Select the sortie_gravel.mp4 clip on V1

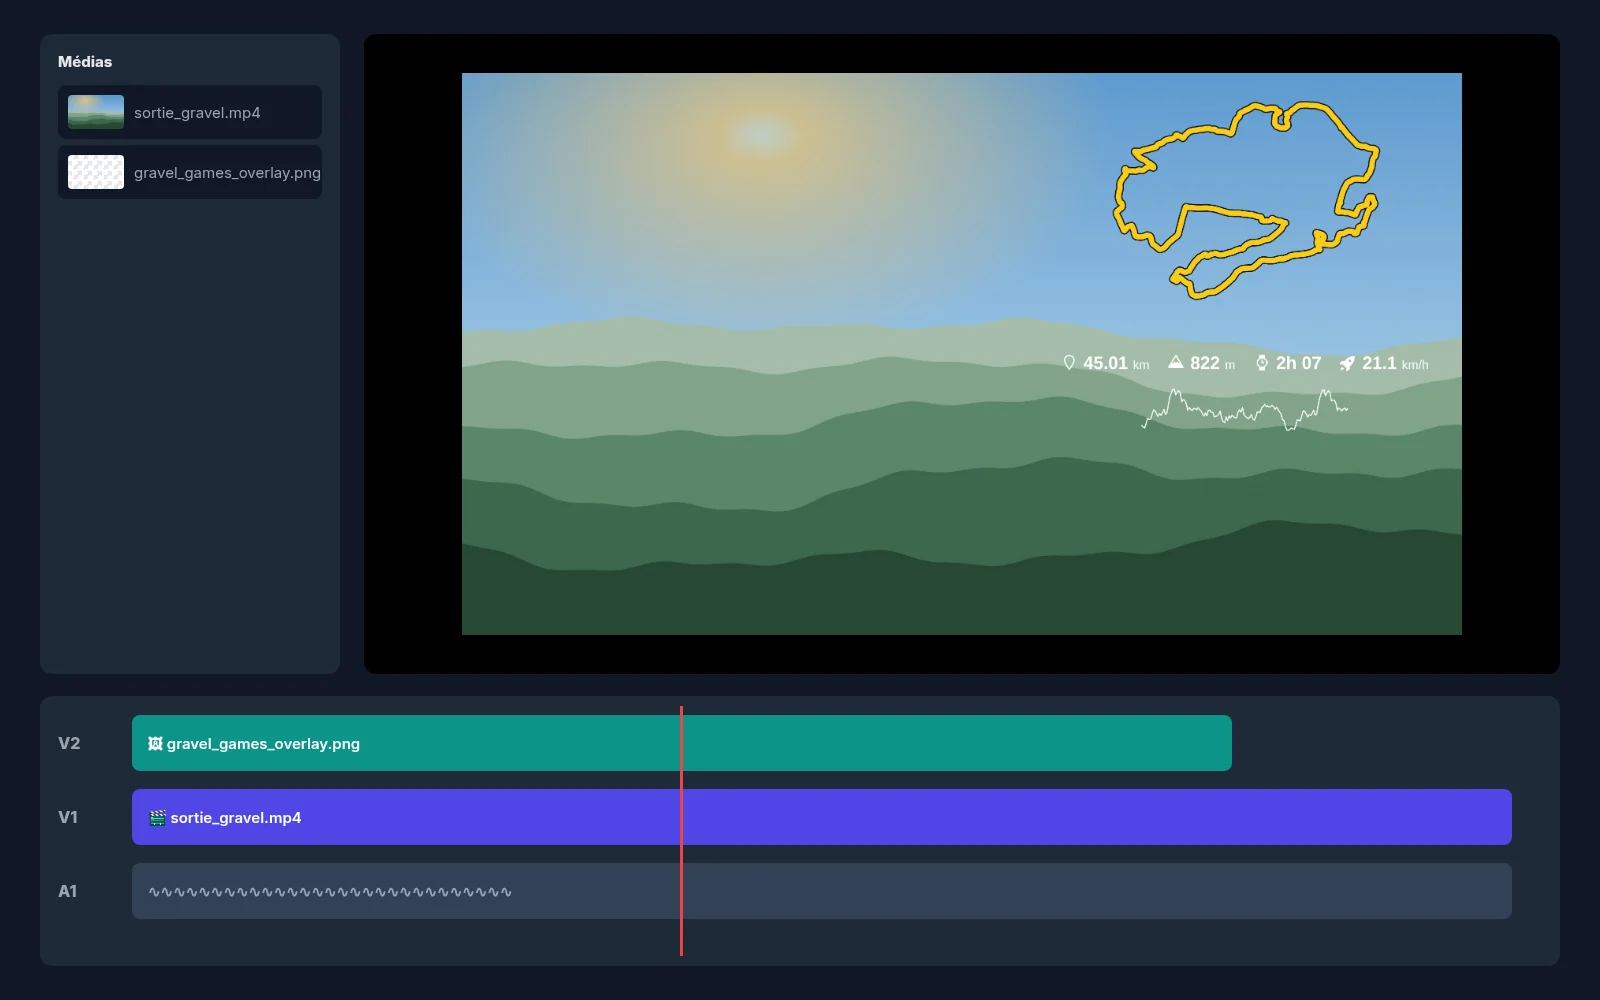click(x=821, y=817)
